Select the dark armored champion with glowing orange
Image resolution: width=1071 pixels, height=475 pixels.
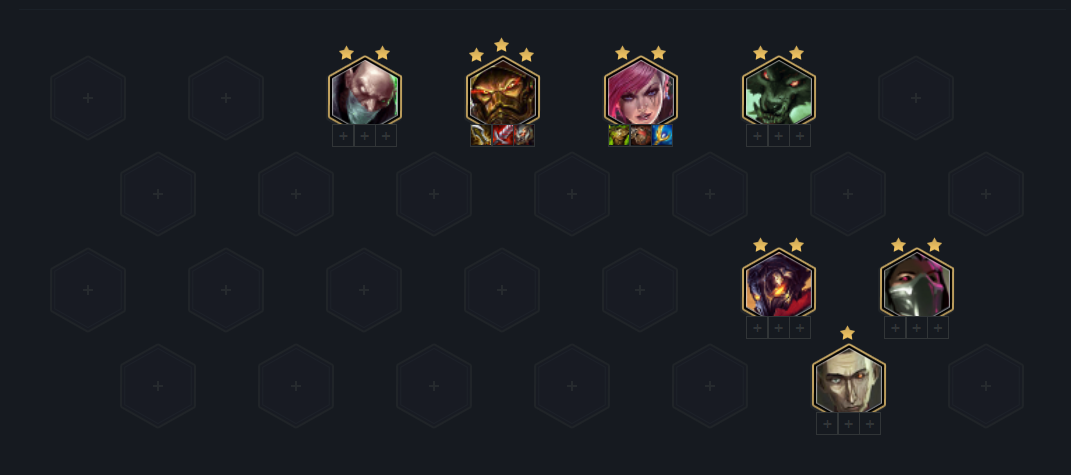coord(779,285)
